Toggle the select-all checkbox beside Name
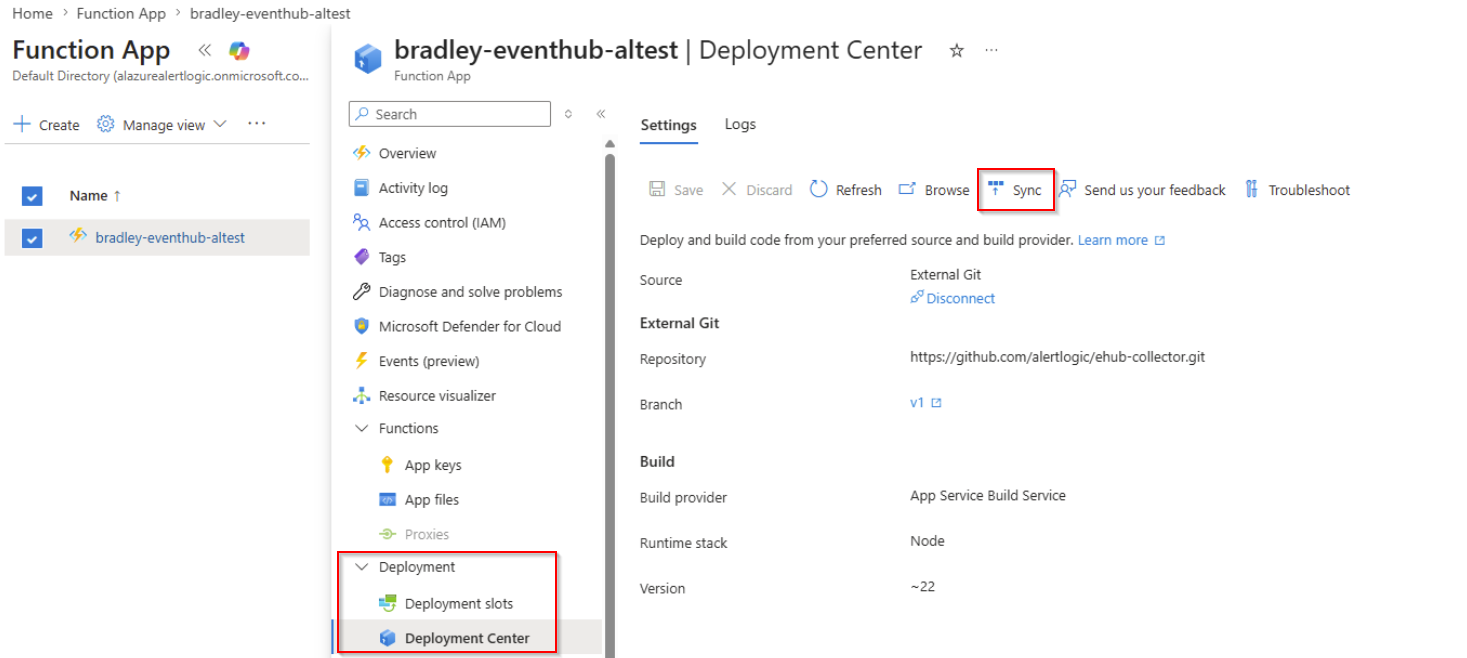The width and height of the screenshot is (1467, 658). coord(32,196)
